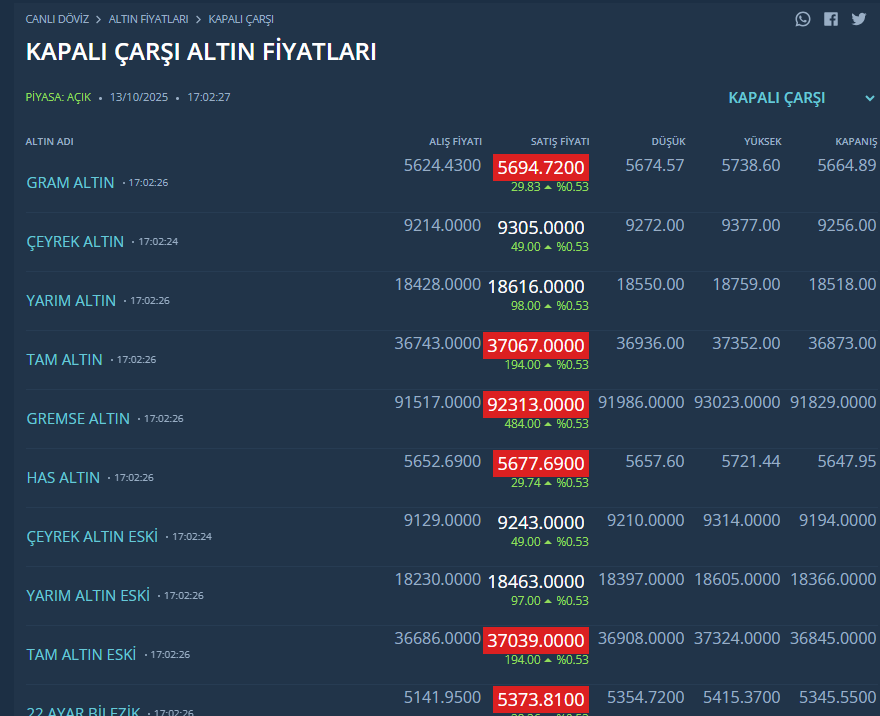Share page on Facebook icon
This screenshot has width=880, height=716.
(x=831, y=19)
